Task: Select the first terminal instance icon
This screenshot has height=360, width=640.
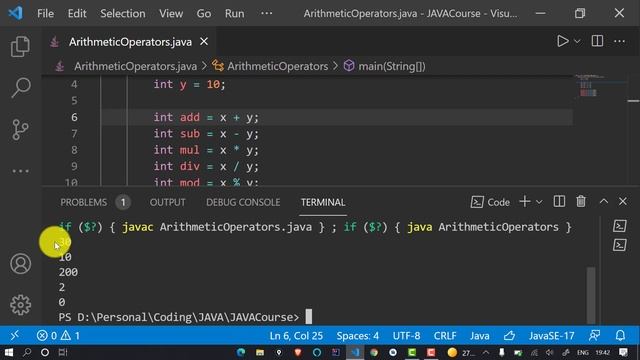Action: (x=620, y=226)
